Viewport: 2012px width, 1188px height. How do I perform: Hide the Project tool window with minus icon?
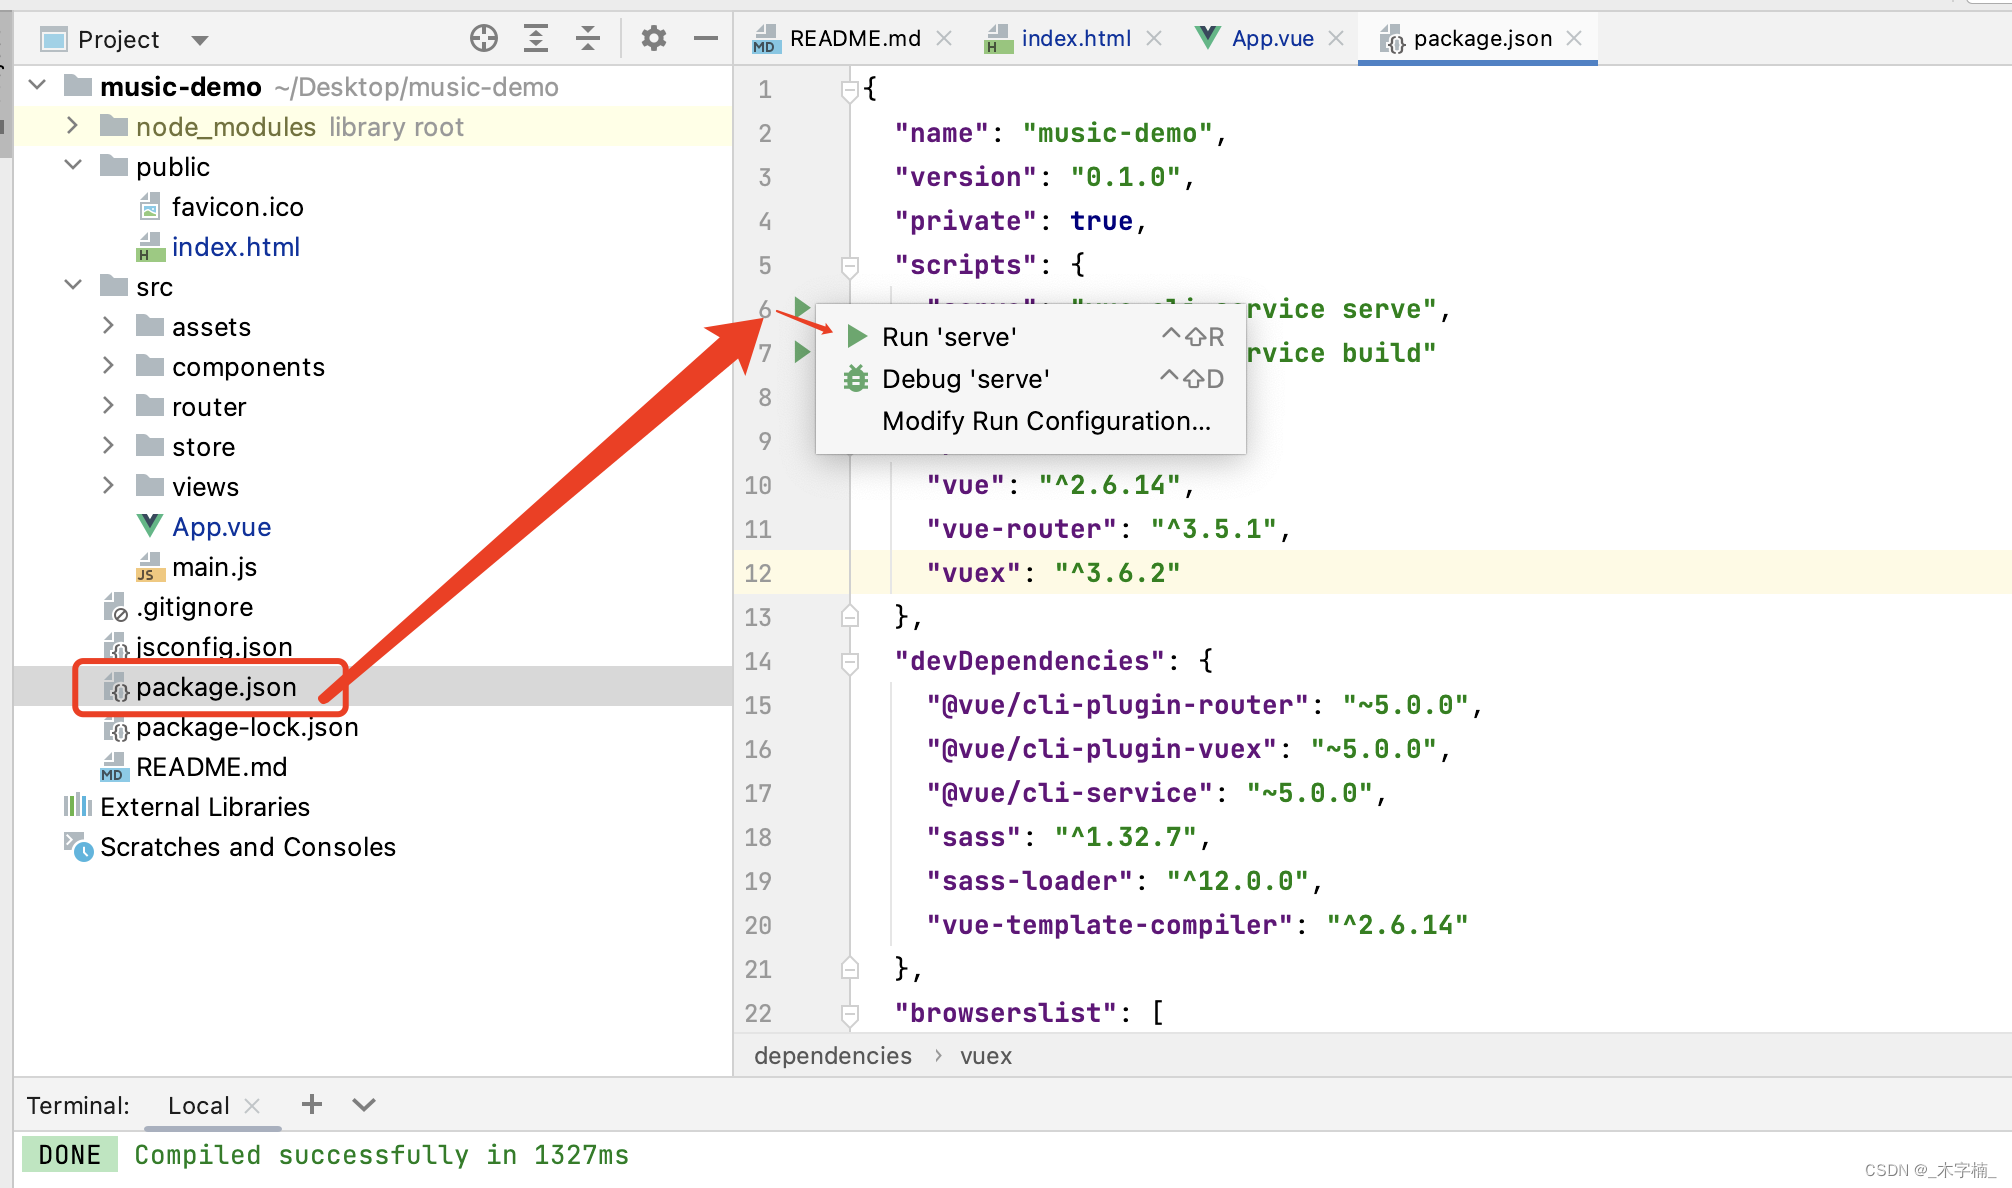705,39
